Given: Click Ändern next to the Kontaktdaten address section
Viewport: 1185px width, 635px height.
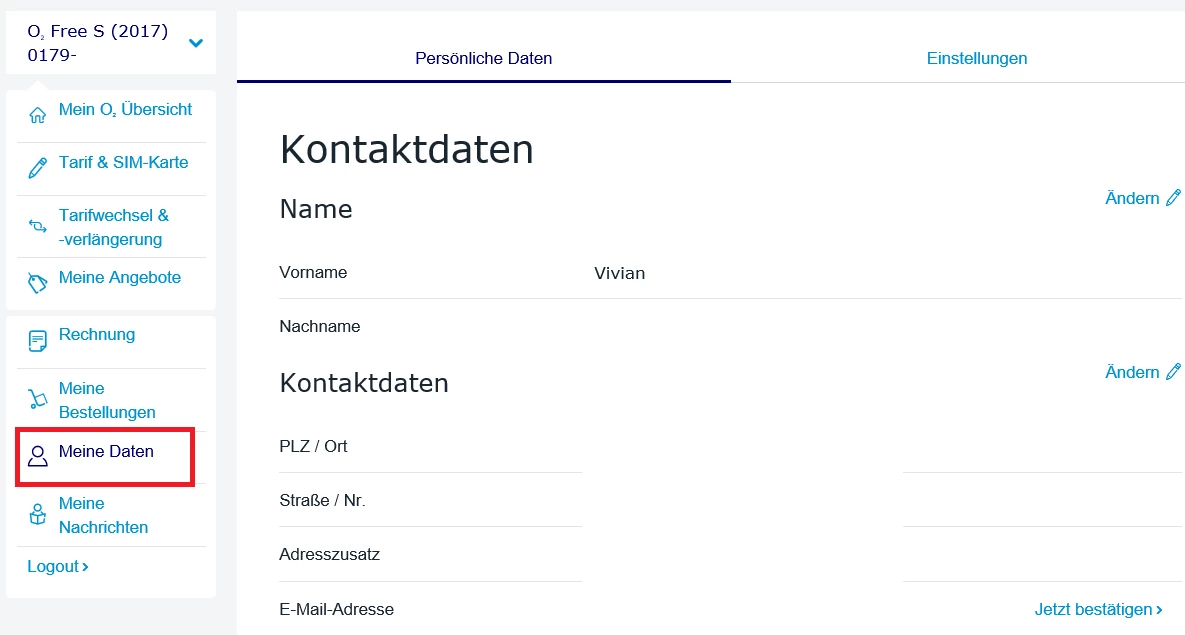Looking at the screenshot, I should (1142, 372).
